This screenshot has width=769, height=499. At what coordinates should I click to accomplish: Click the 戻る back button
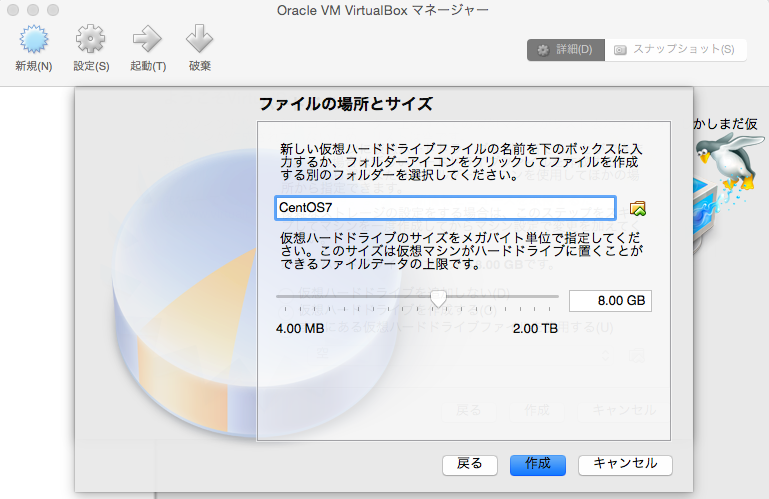(470, 464)
